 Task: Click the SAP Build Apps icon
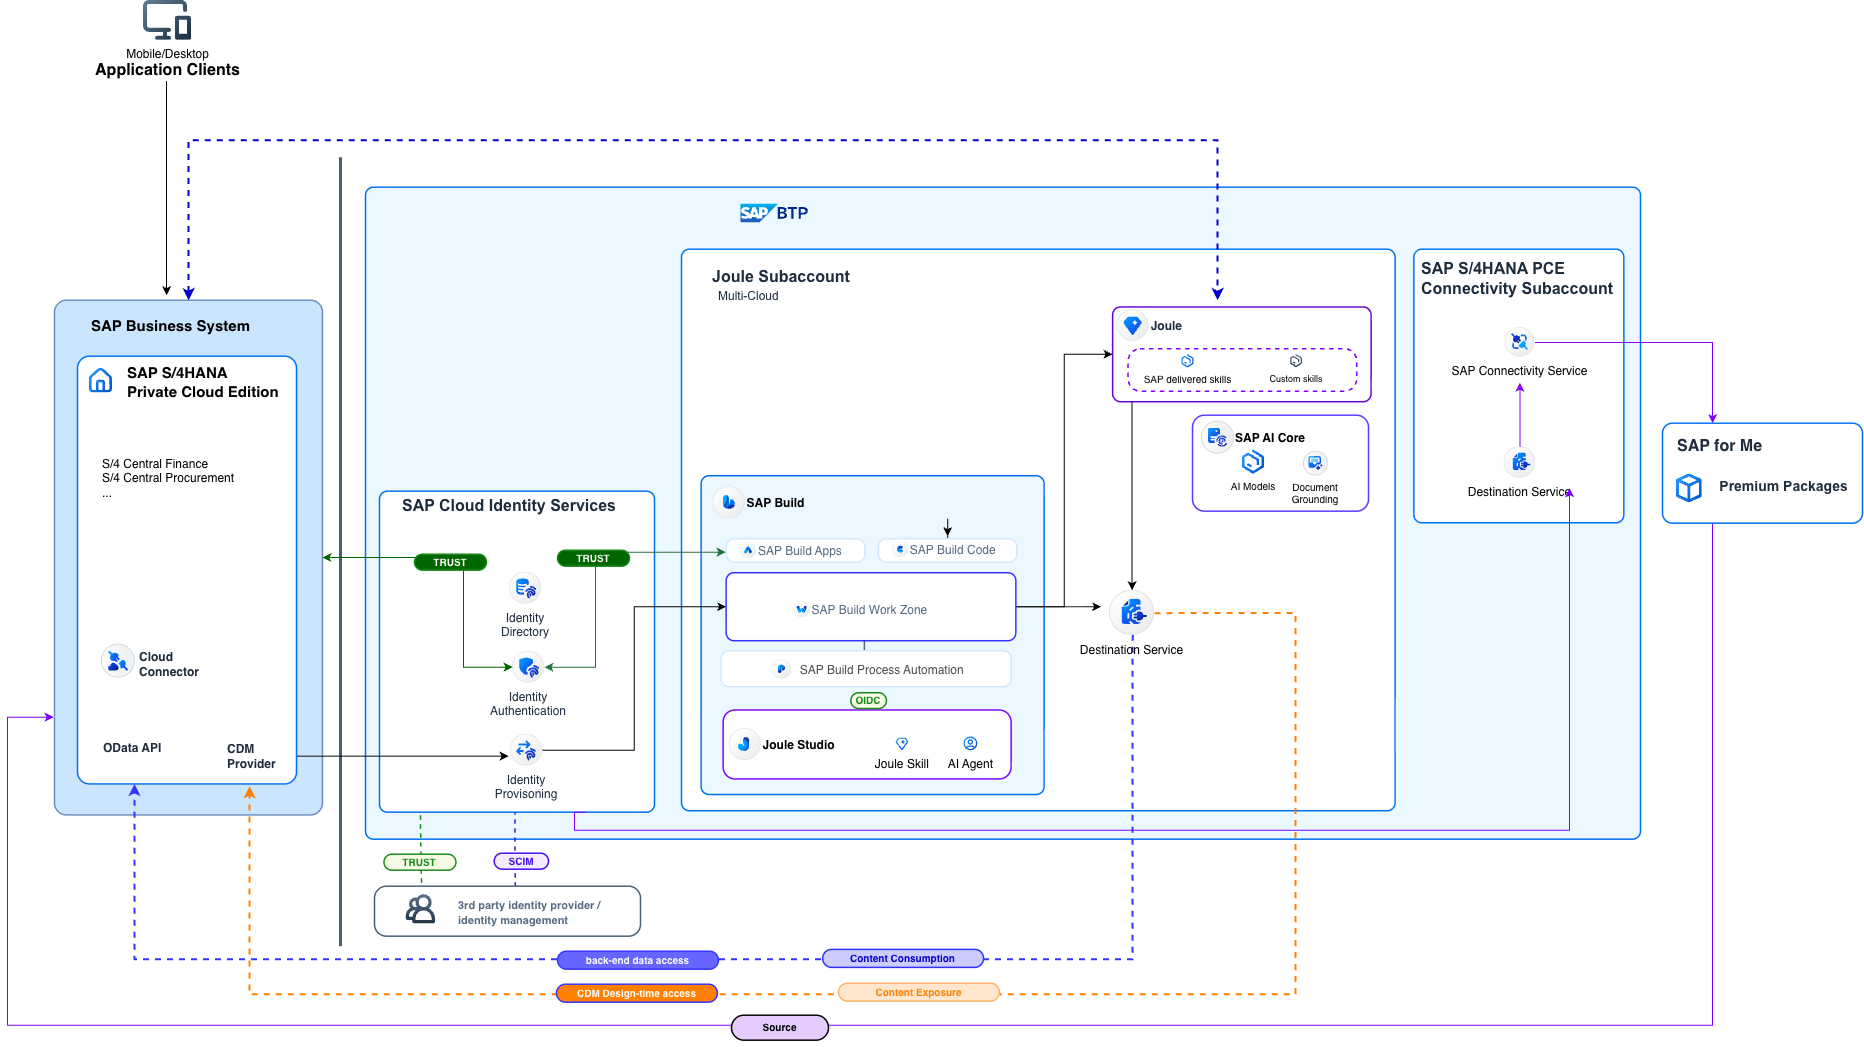748,550
